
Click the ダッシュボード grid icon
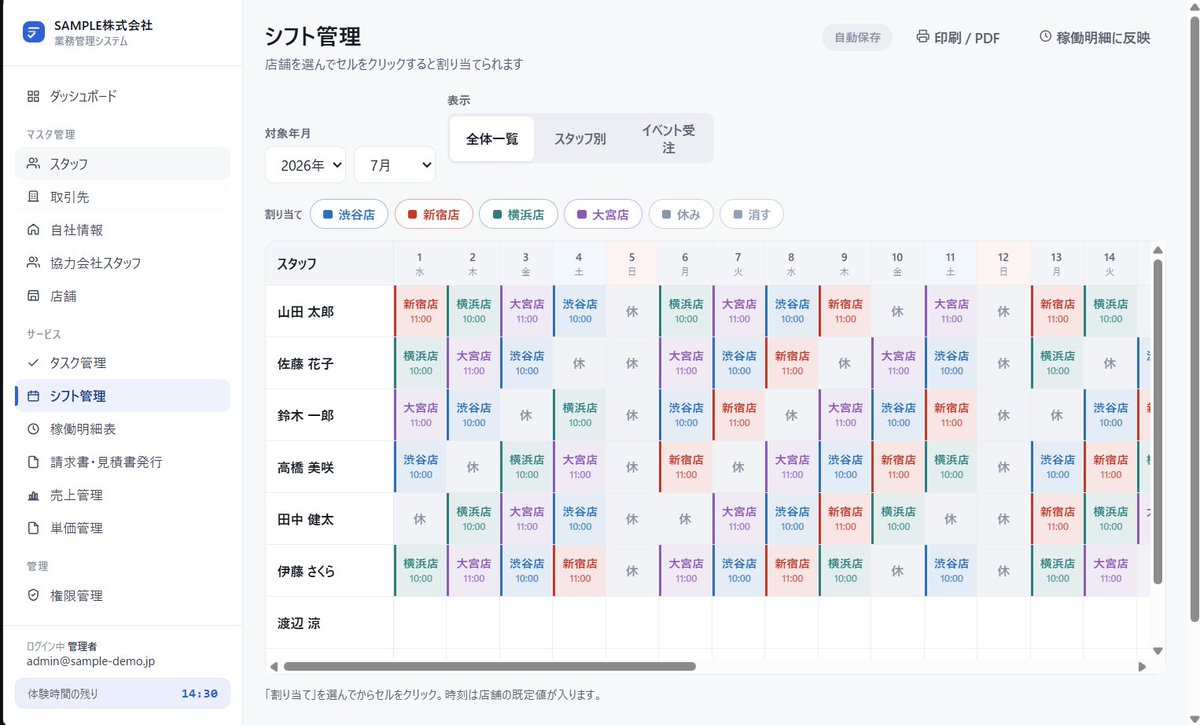pos(33,96)
